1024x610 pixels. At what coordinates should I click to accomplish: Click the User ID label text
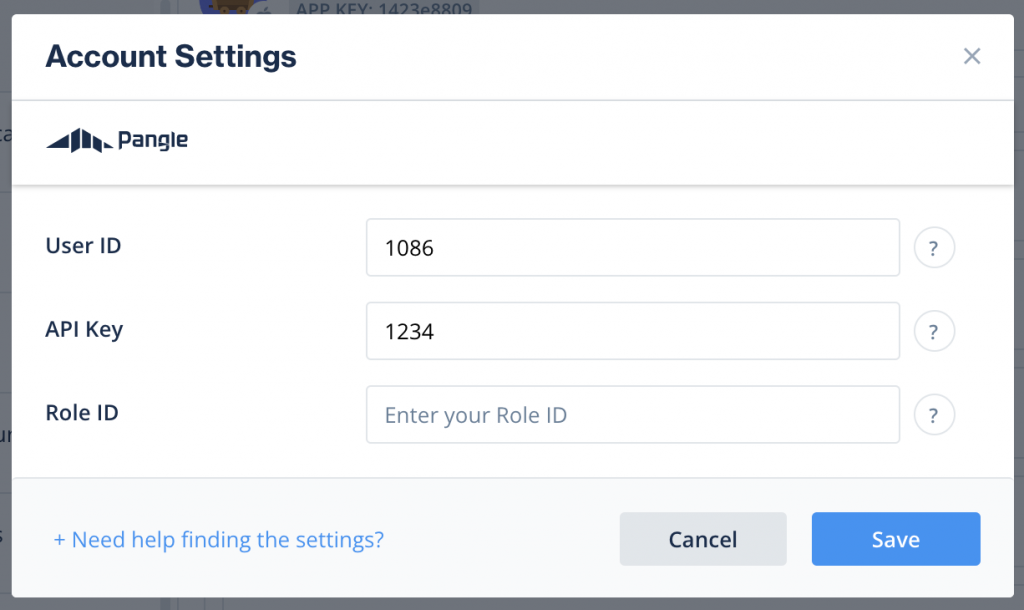[84, 245]
